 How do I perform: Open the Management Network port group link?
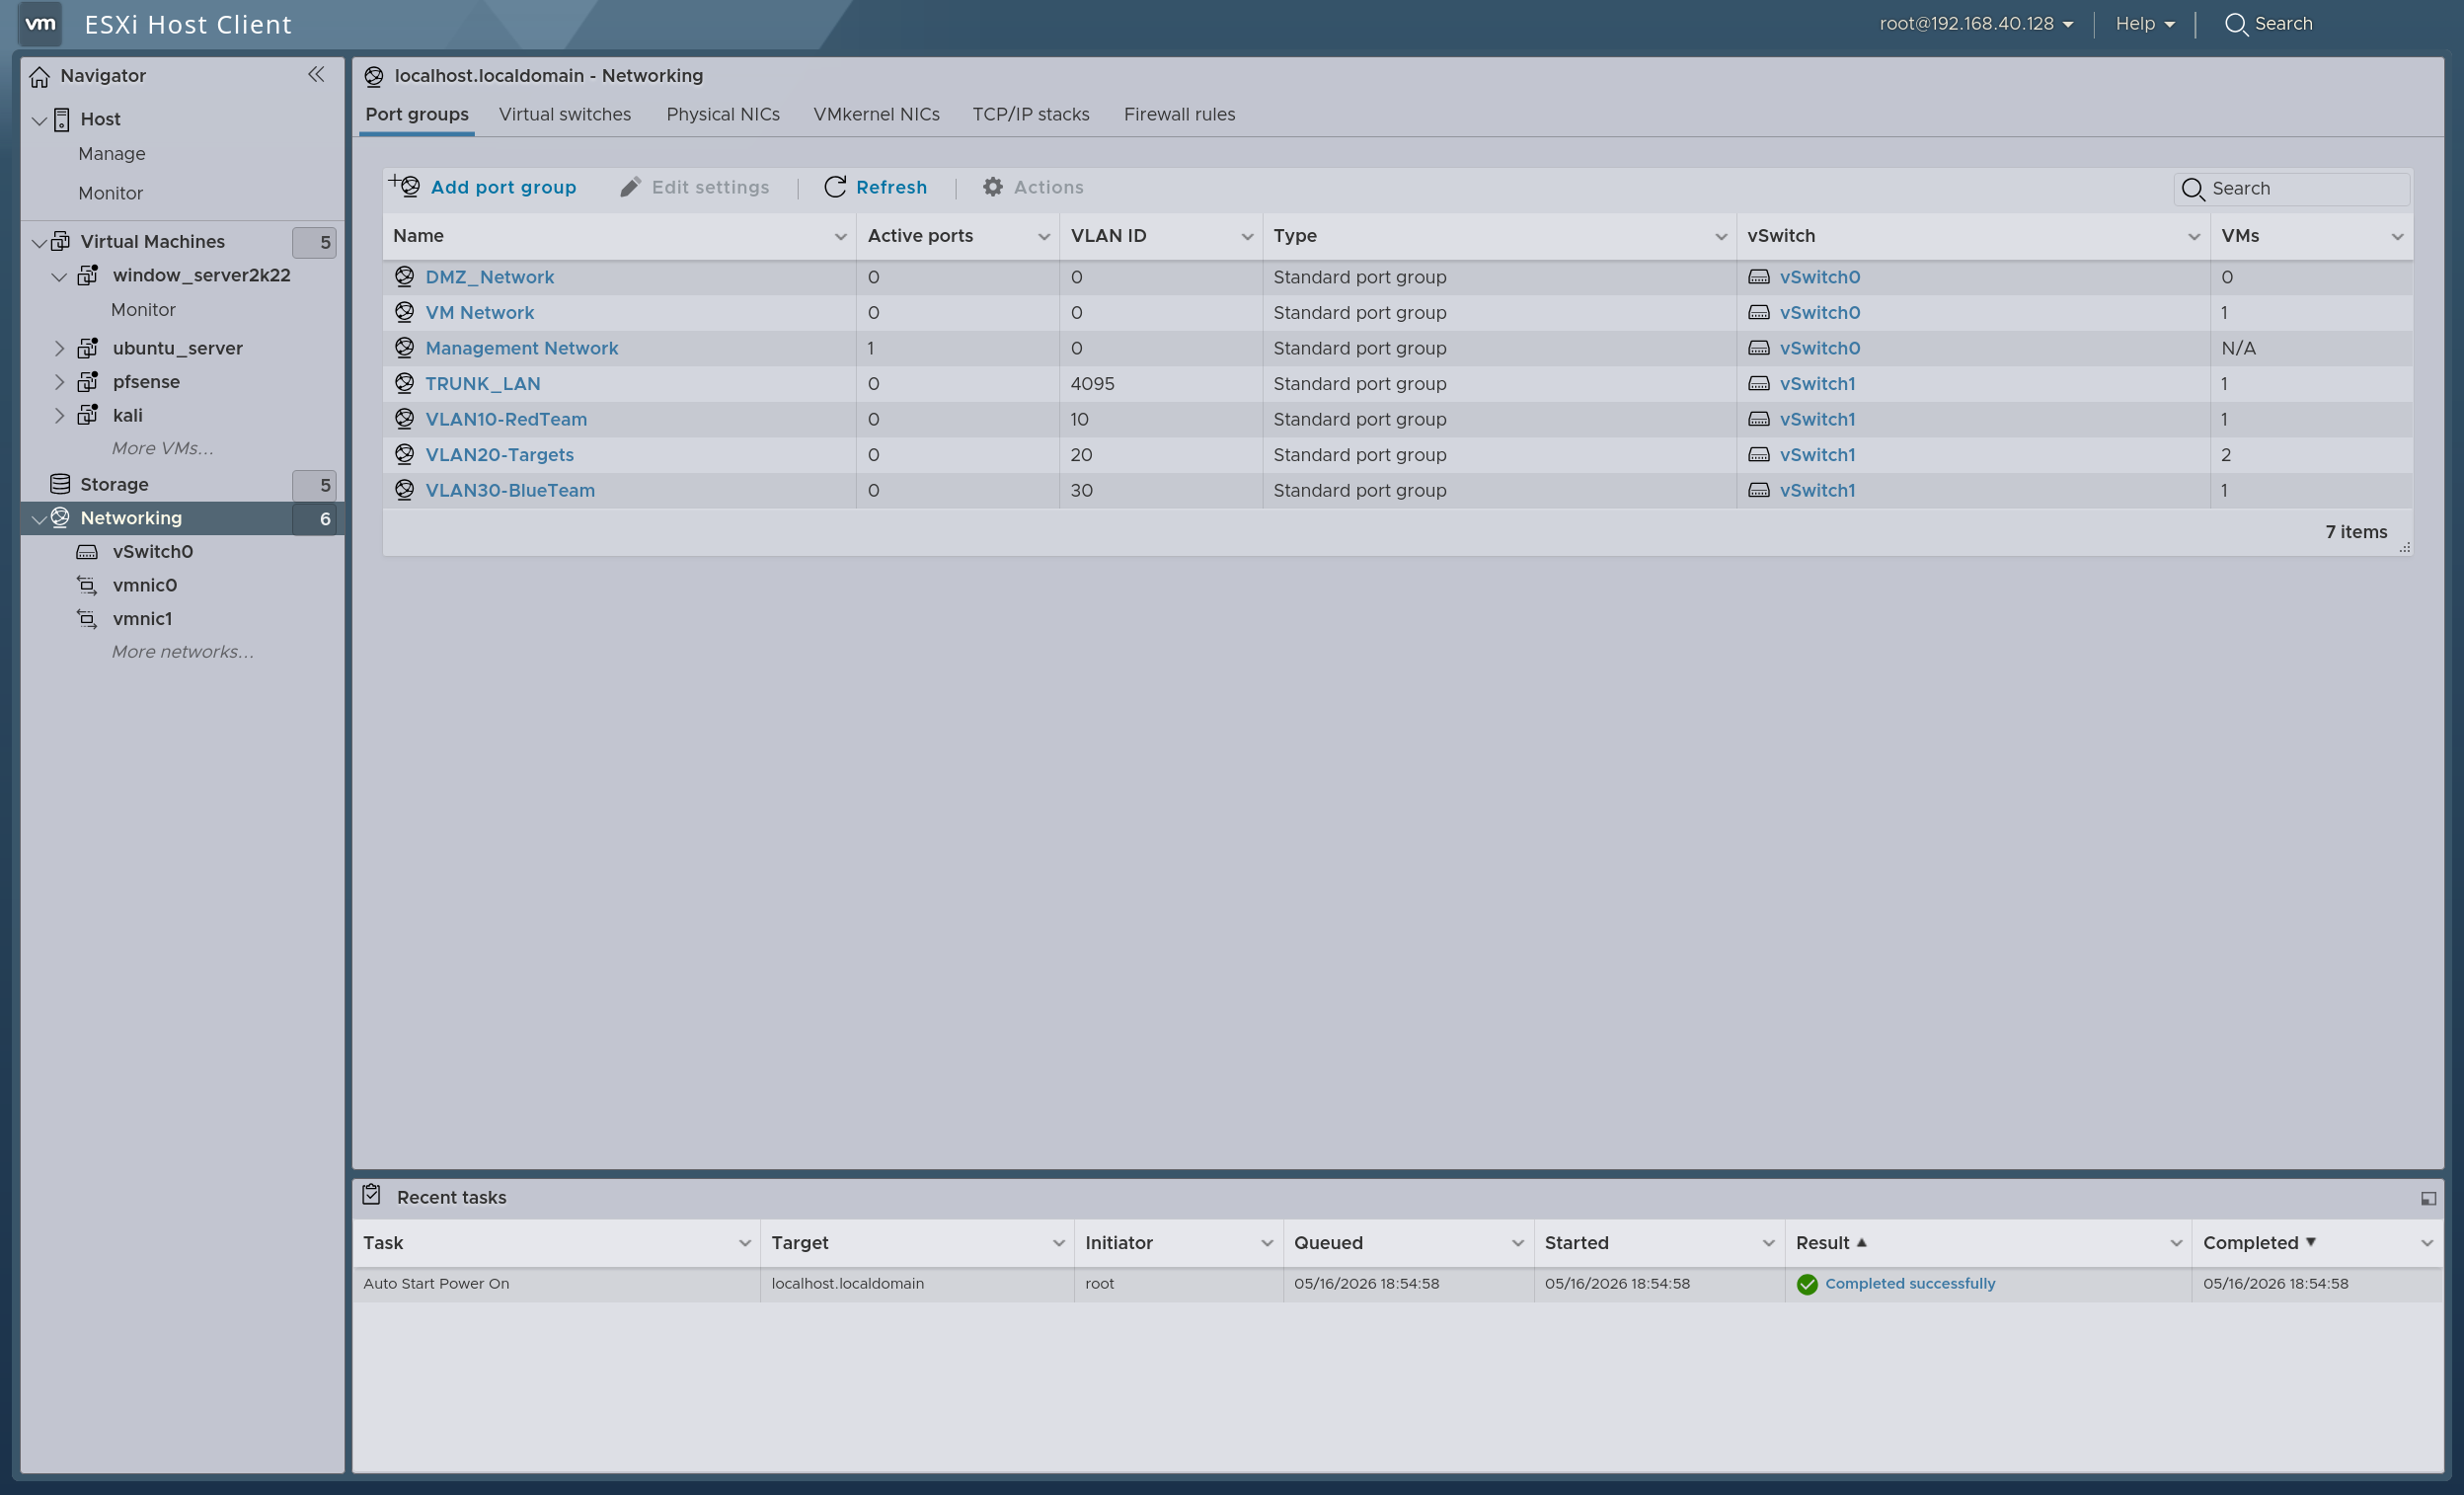(521, 348)
